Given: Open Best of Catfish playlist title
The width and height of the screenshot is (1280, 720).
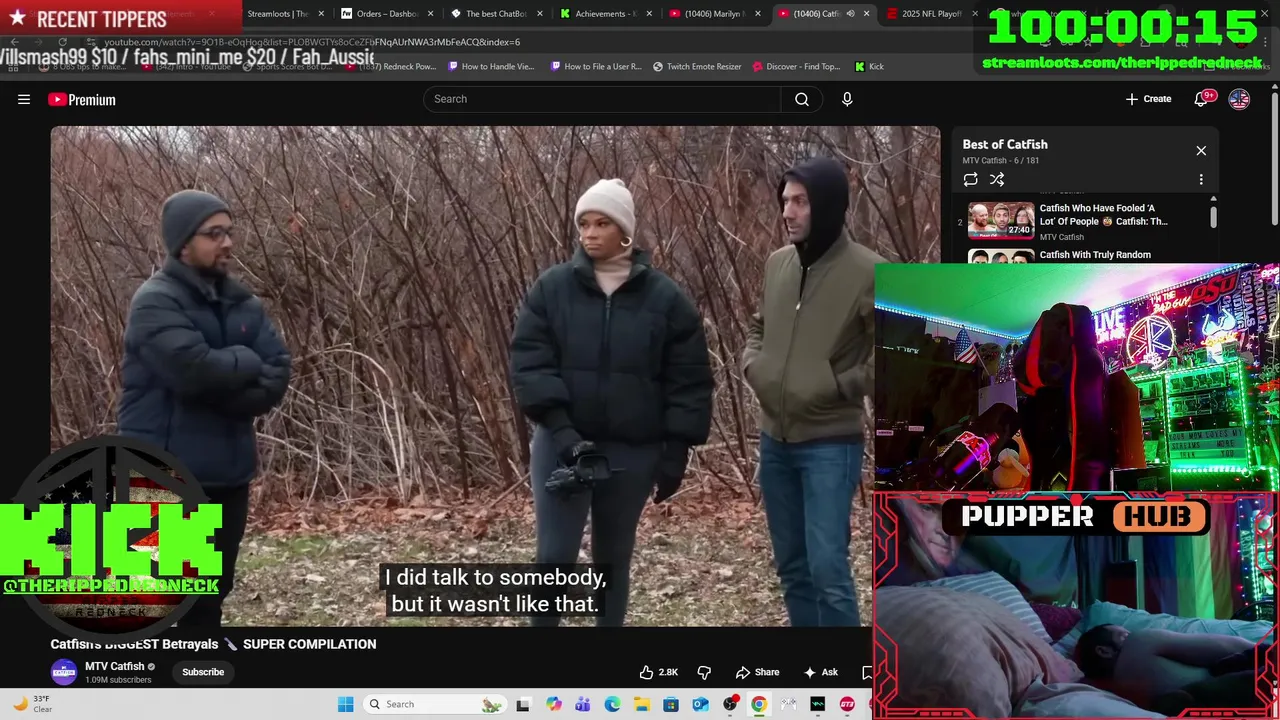Looking at the screenshot, I should pos(1005,144).
